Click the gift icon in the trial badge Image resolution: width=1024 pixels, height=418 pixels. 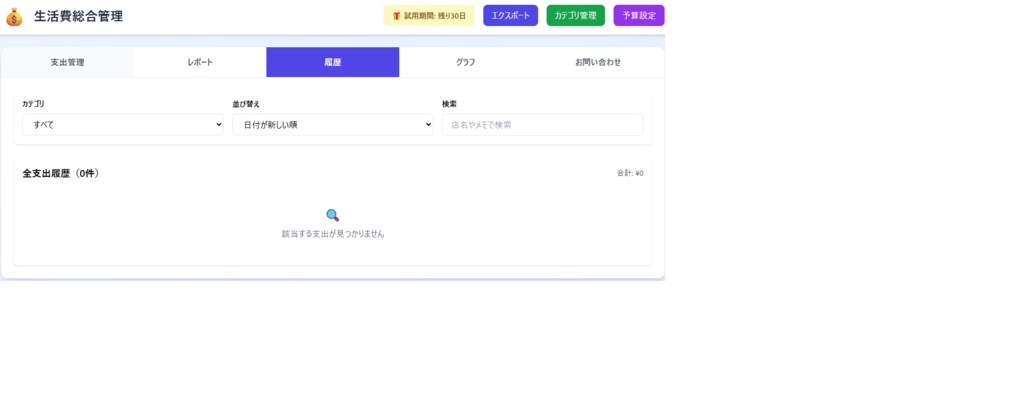click(396, 16)
